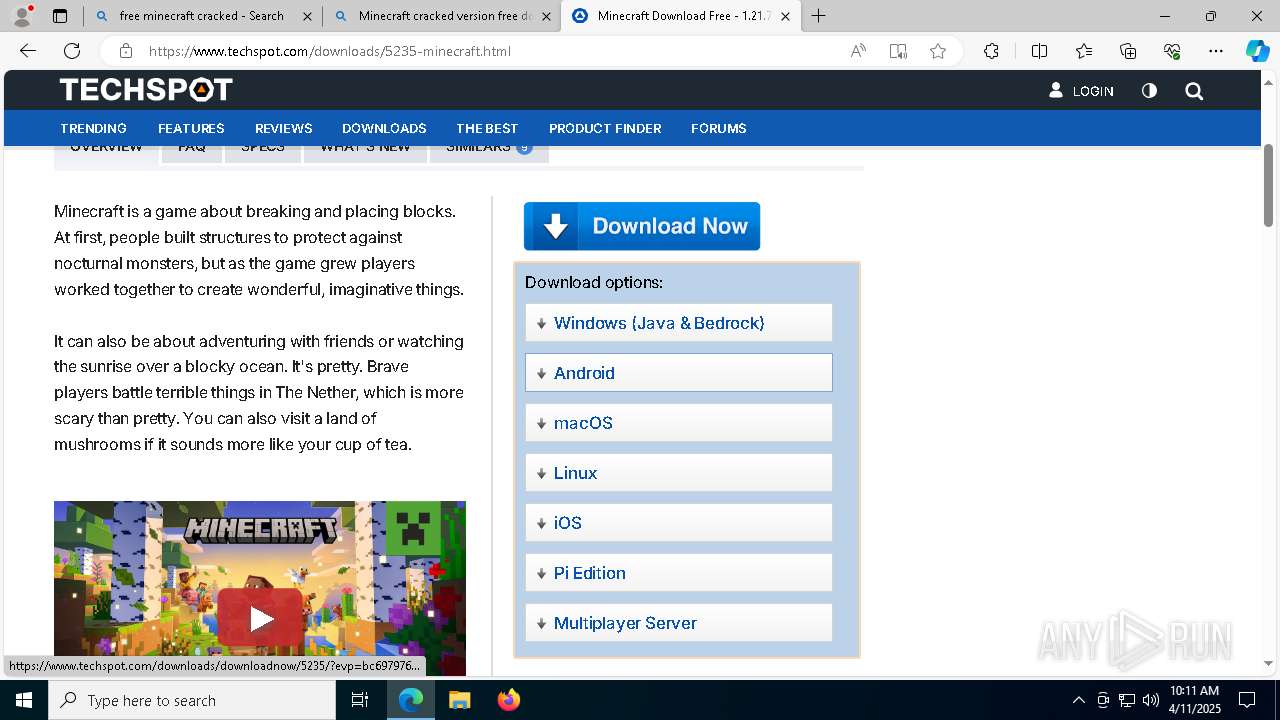Open THE BEST menu
This screenshot has width=1280, height=720.
[x=487, y=128]
